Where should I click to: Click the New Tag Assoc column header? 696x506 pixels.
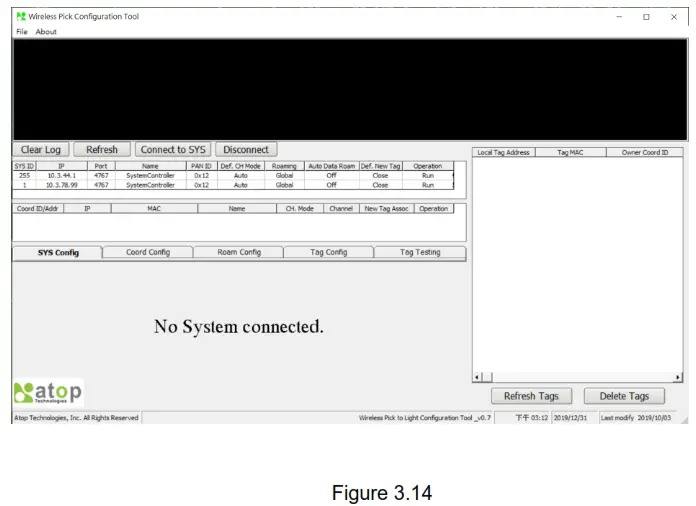pos(386,209)
